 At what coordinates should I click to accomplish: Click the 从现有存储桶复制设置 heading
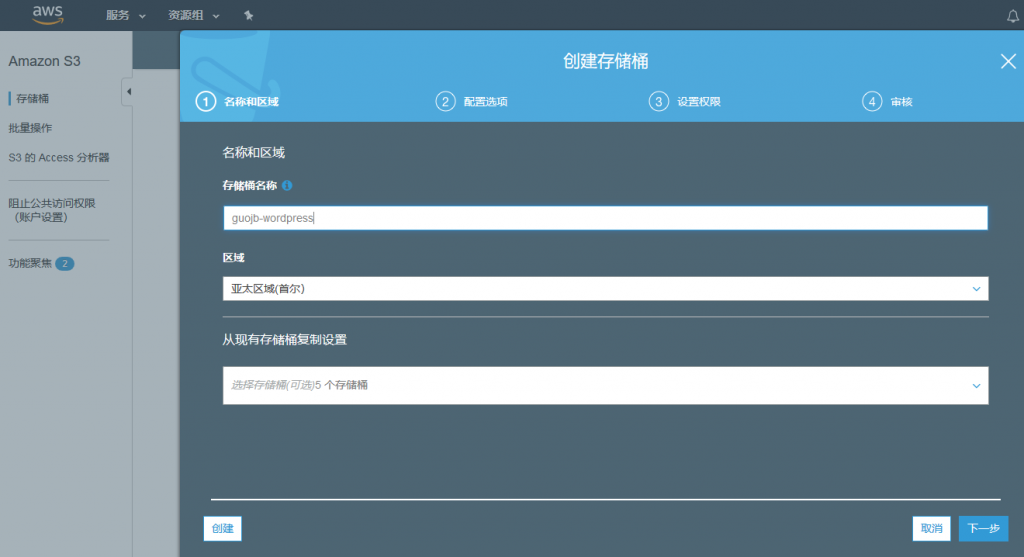click(x=284, y=340)
